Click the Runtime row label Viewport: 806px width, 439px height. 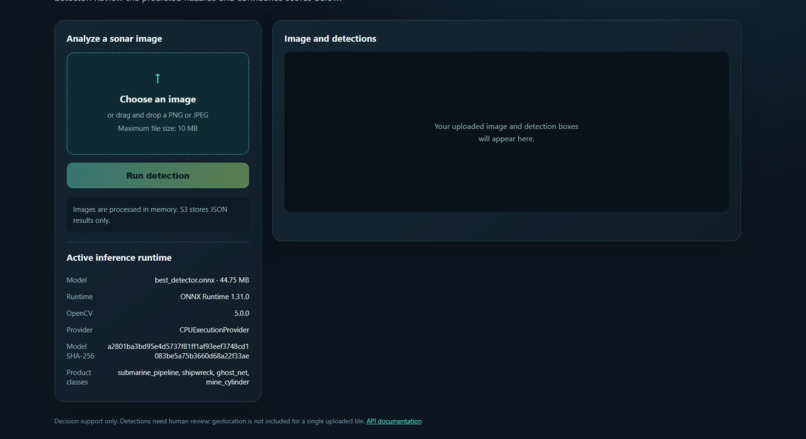80,297
